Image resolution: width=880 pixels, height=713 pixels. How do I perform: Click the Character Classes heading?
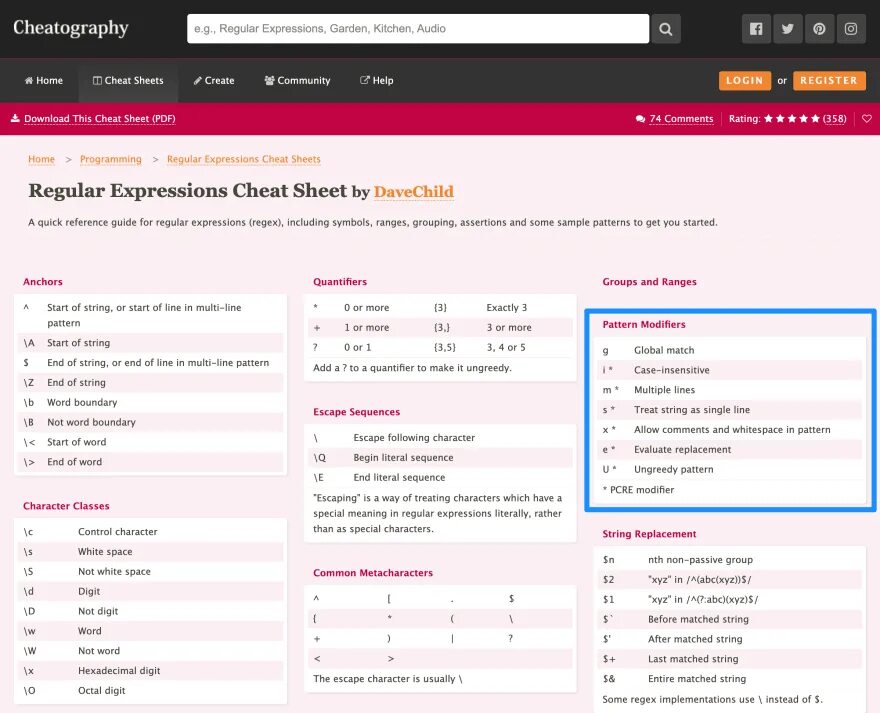point(66,506)
